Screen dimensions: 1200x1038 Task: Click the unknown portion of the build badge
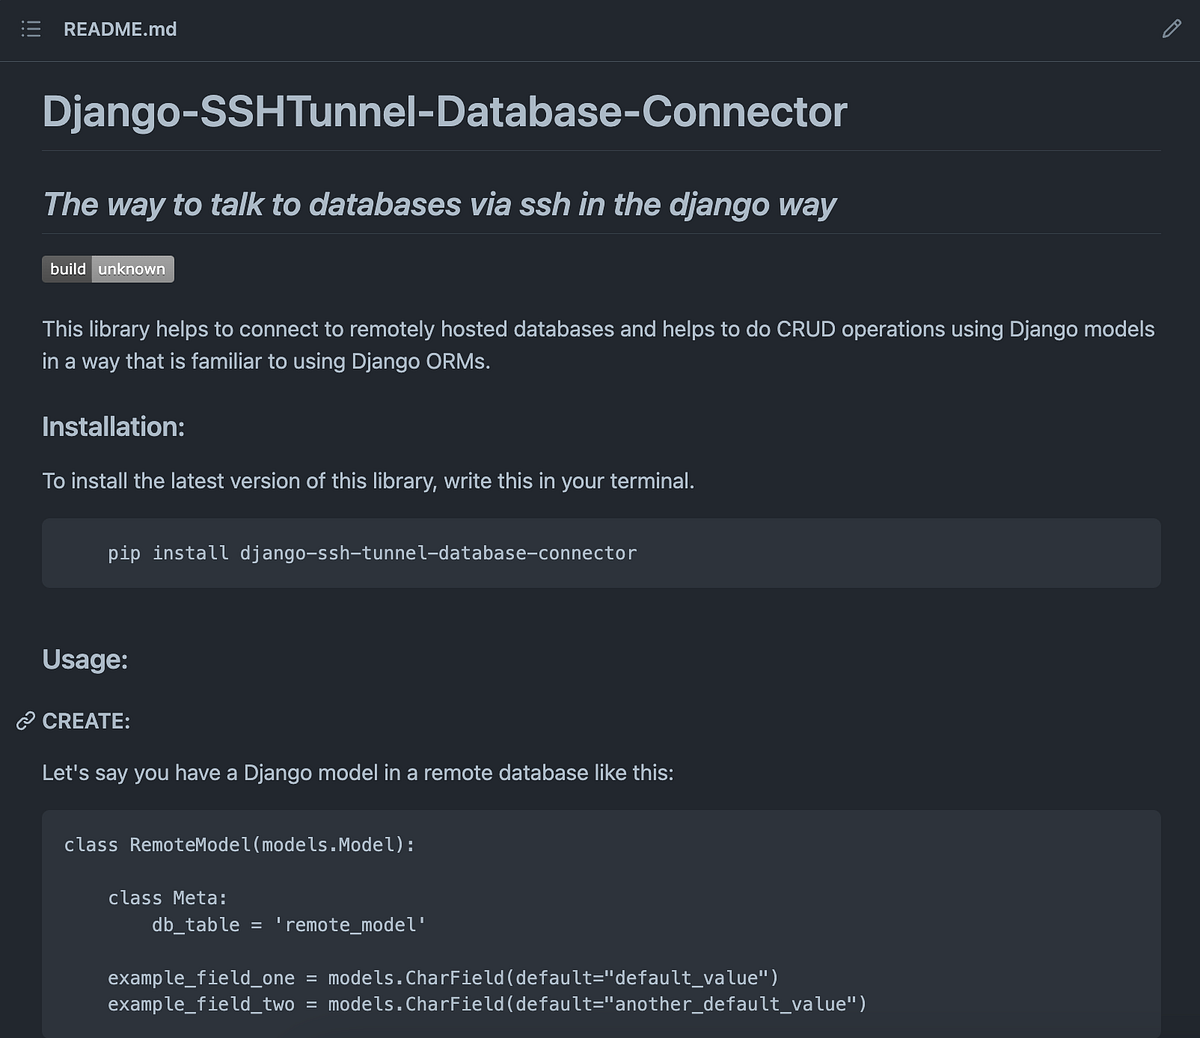click(132, 268)
